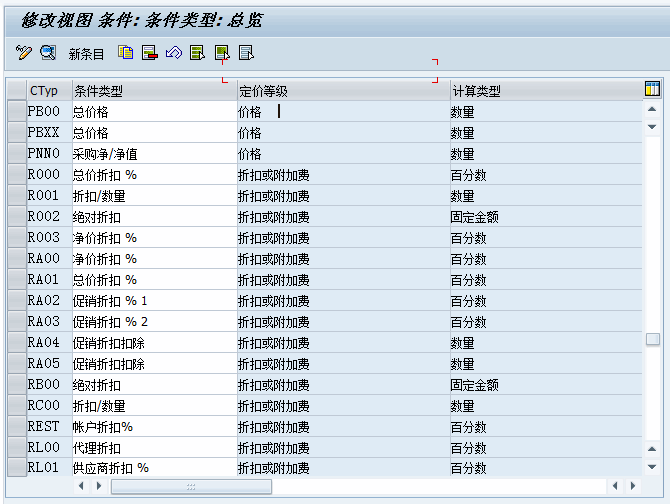Toggle display/change mode pencil icon

coord(24,53)
